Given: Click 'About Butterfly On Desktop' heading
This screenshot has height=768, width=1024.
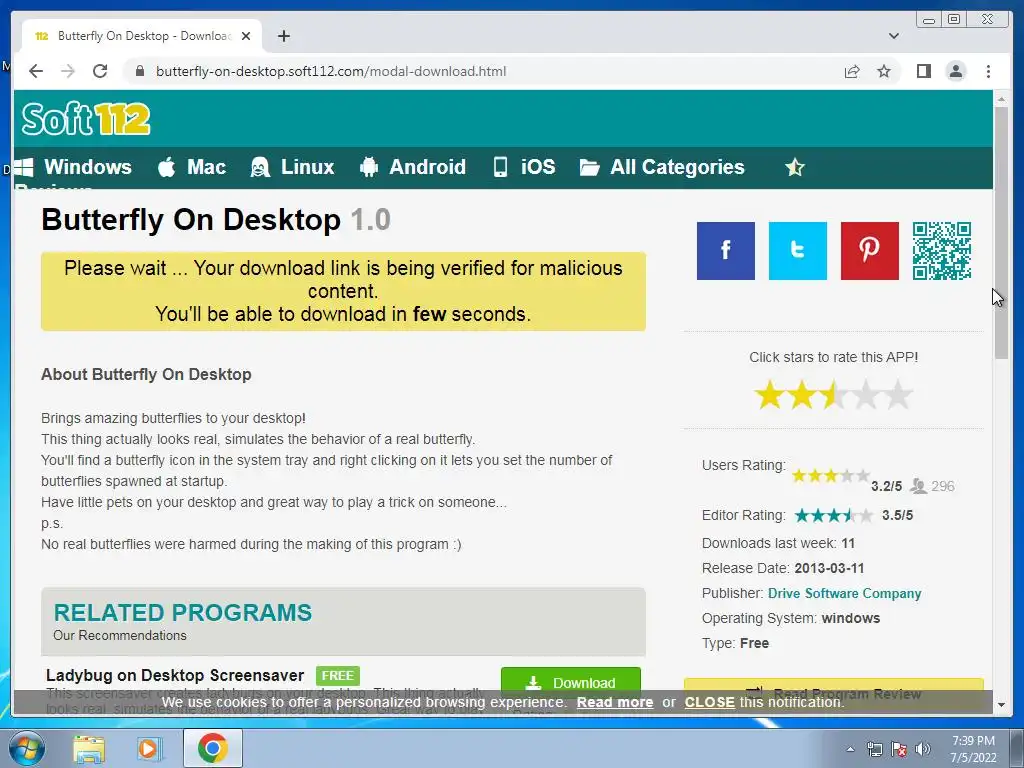Looking at the screenshot, I should [x=146, y=374].
